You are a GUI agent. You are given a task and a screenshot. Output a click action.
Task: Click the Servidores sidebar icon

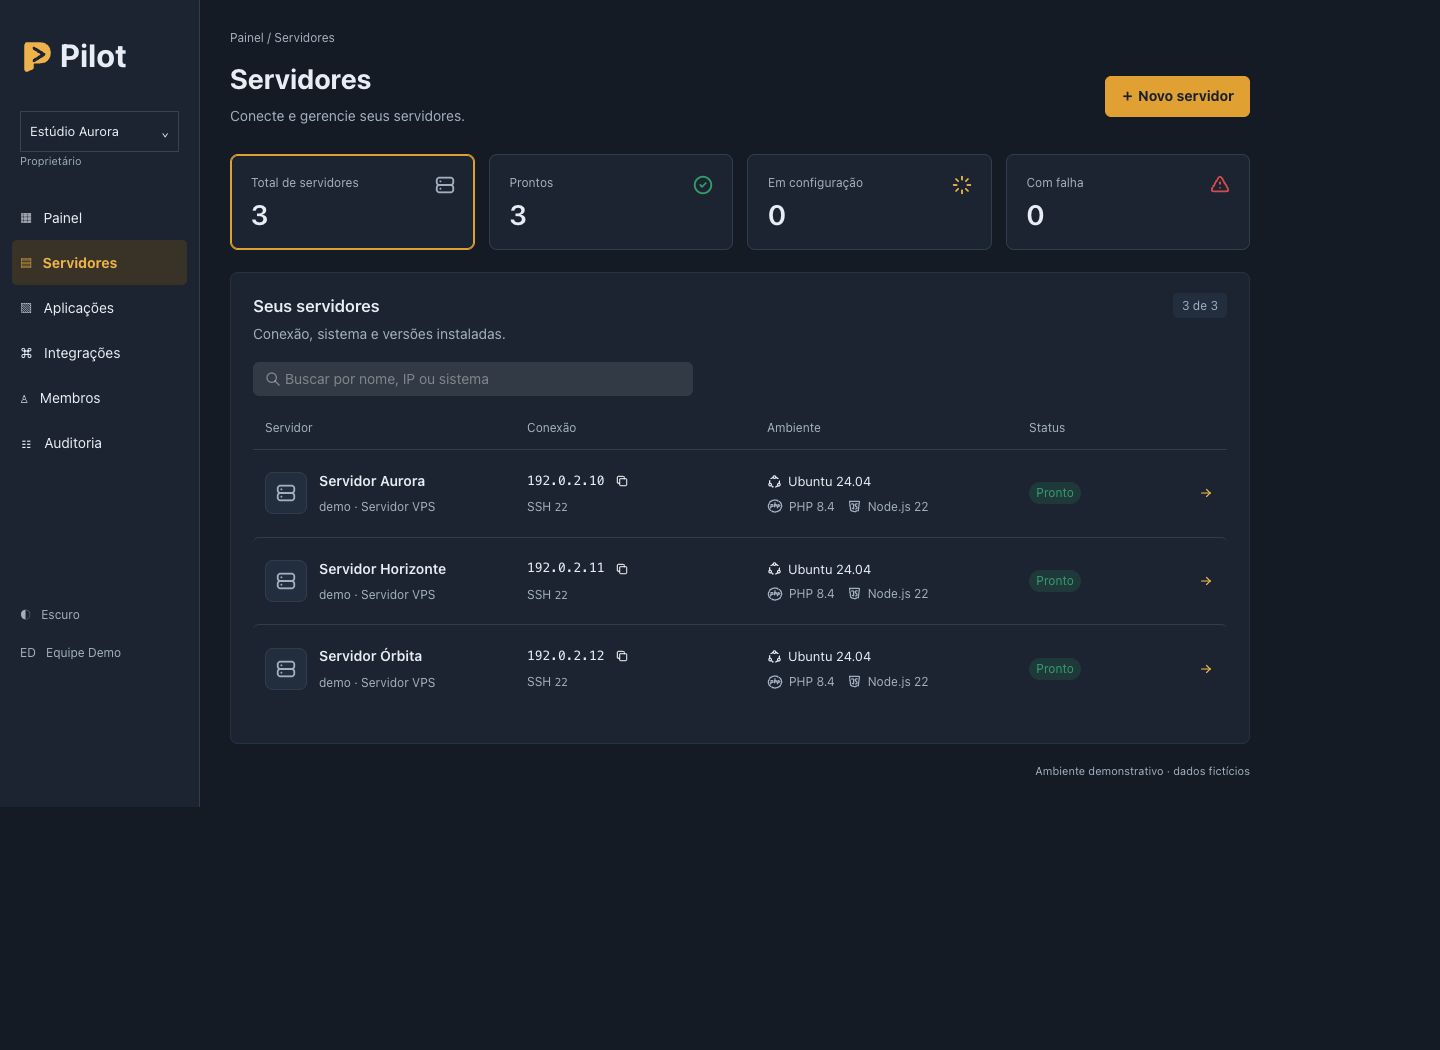coord(26,263)
